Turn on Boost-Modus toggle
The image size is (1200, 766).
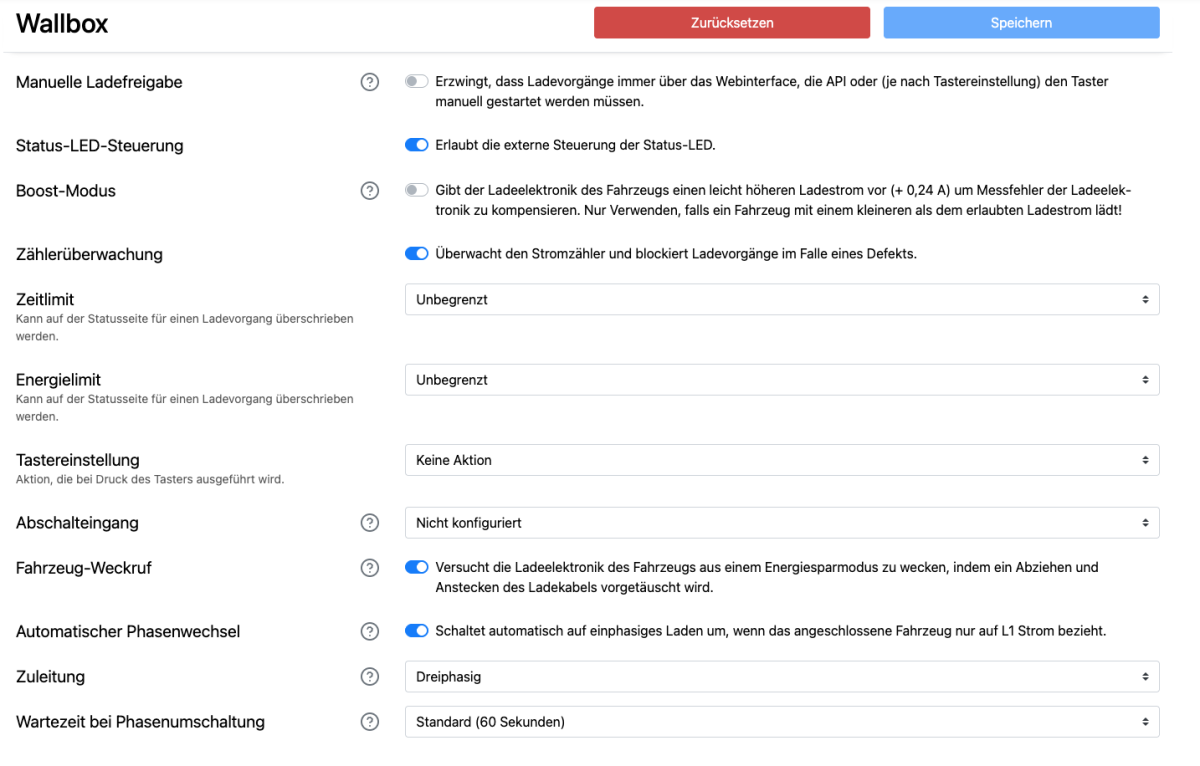[416, 191]
